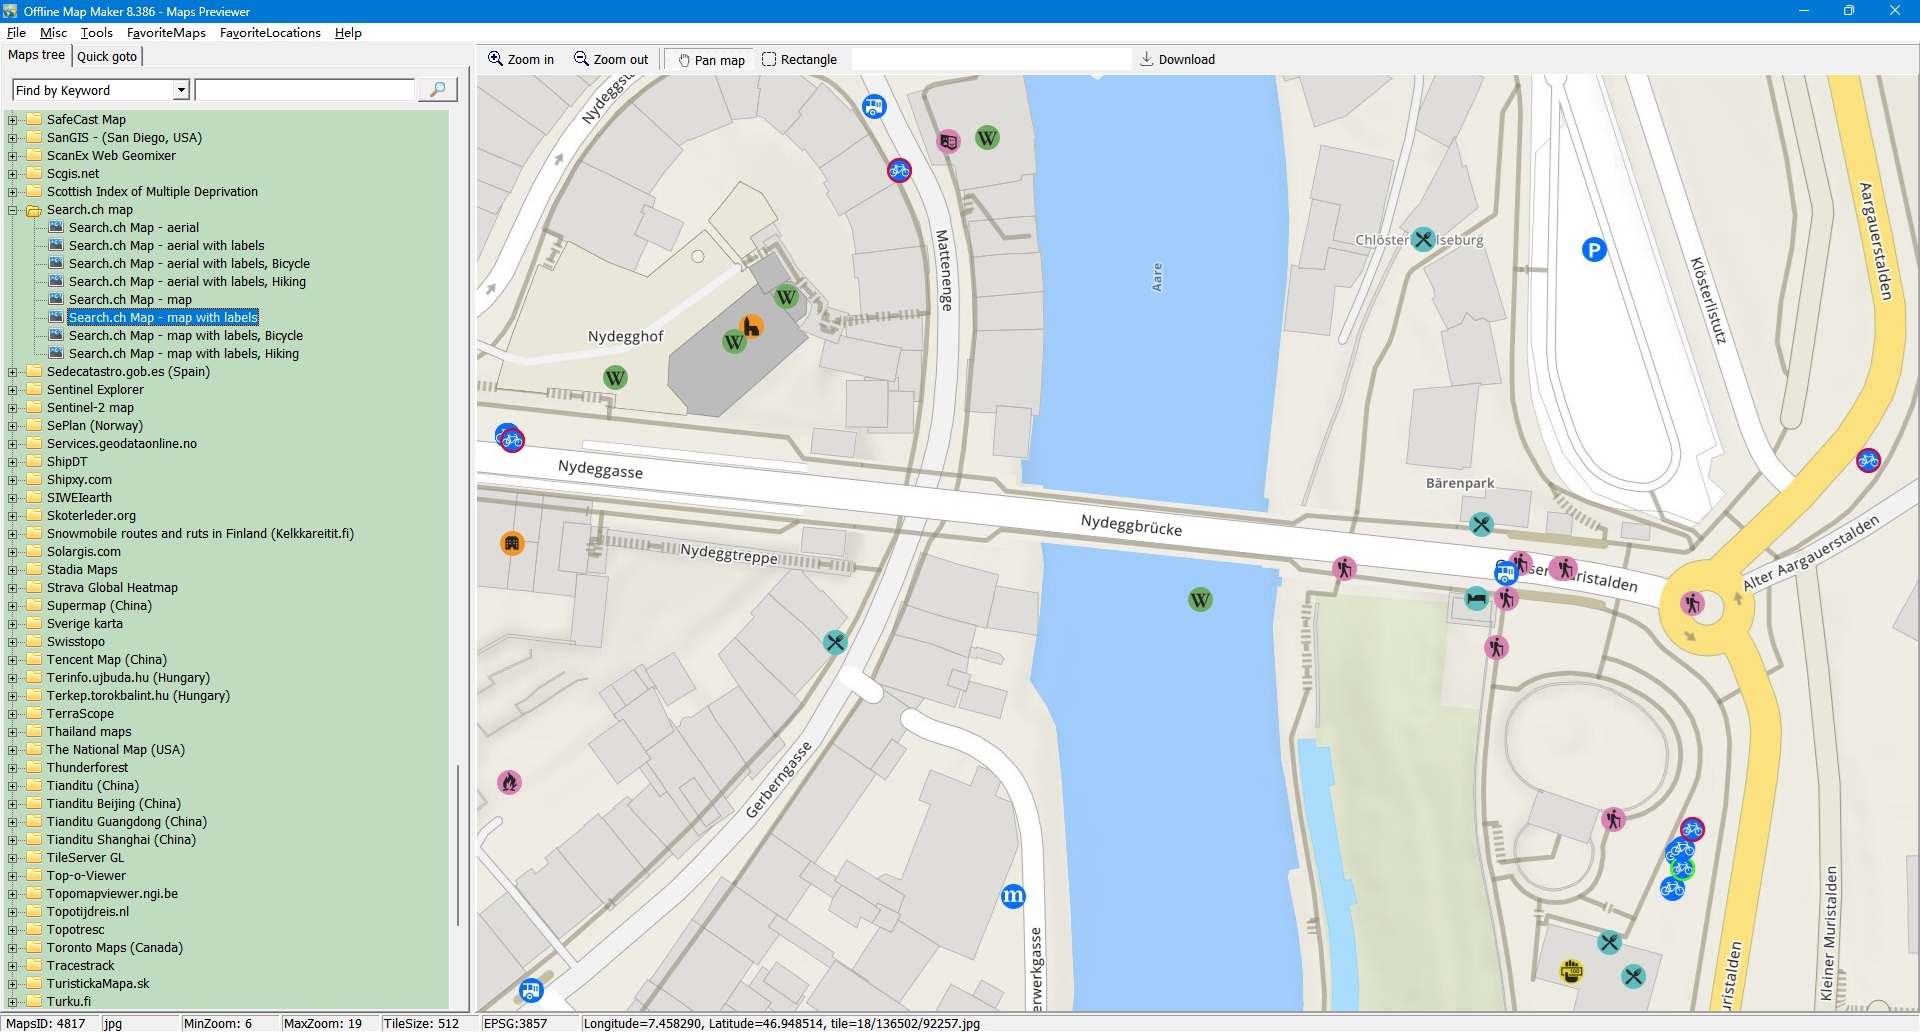Viewport: 1920px width, 1032px height.
Task: Switch to the Maps tree tab
Action: click(x=36, y=55)
